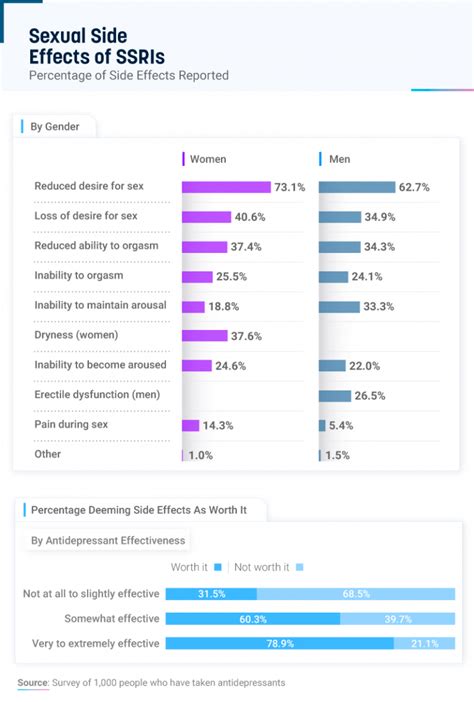Click the women's 37.6% dryness bar
This screenshot has height=702, width=474.
click(205, 336)
